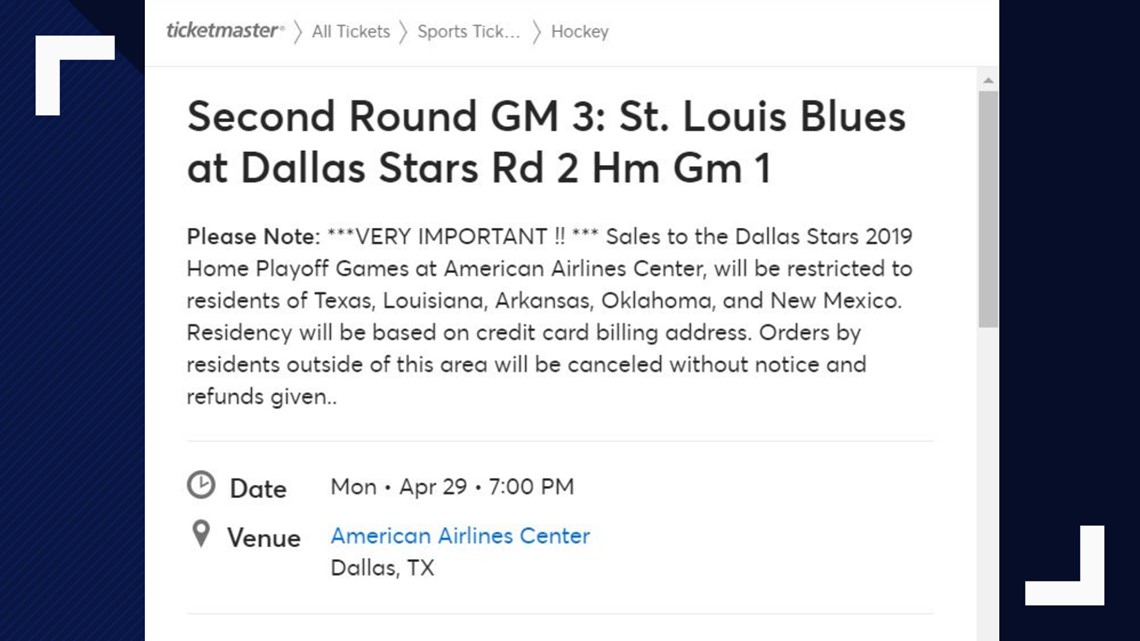Click the Please Note restriction paragraph
This screenshot has width=1140, height=641.
[x=549, y=316]
